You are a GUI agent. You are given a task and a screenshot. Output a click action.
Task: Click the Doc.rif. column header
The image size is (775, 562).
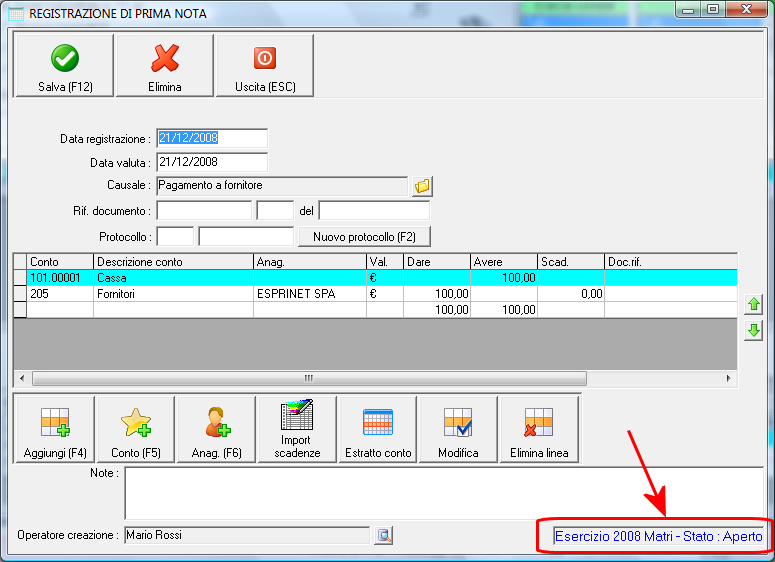tap(671, 262)
